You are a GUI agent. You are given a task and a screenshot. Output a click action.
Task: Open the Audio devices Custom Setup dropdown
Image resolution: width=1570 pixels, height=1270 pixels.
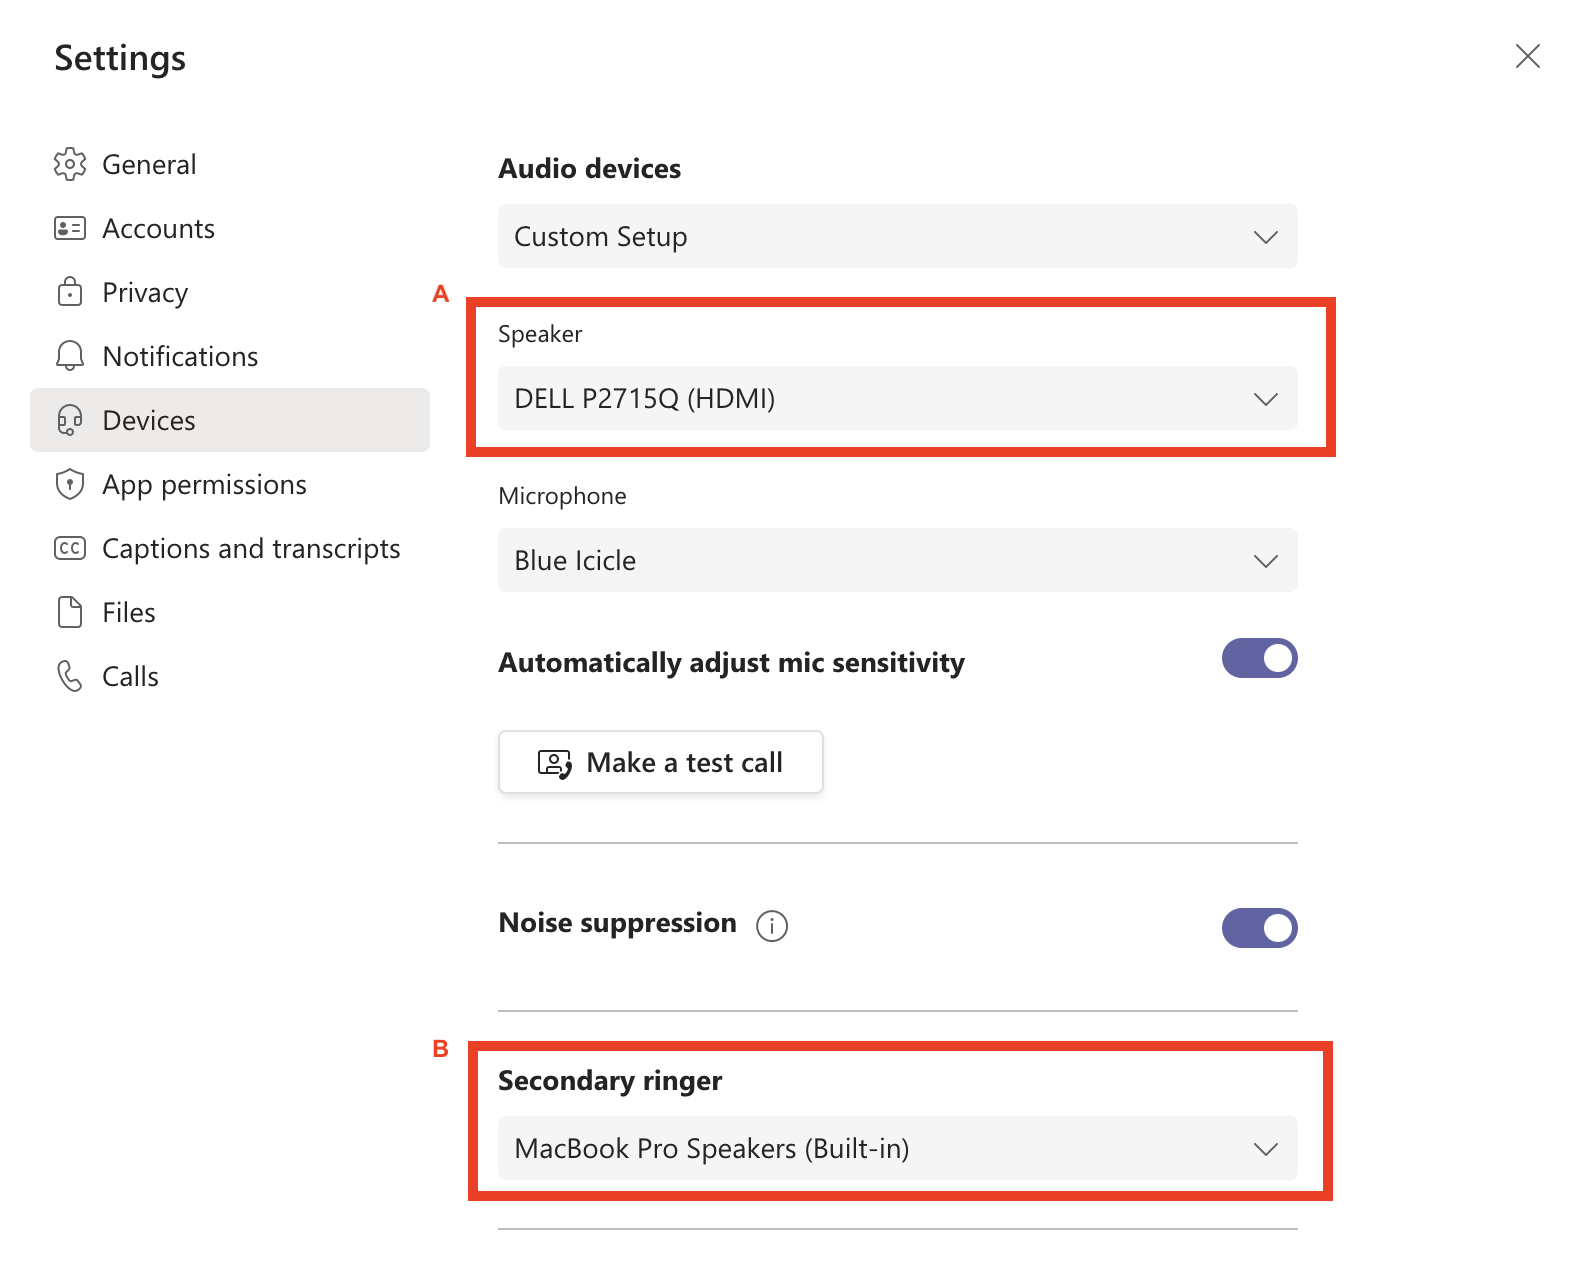897,236
